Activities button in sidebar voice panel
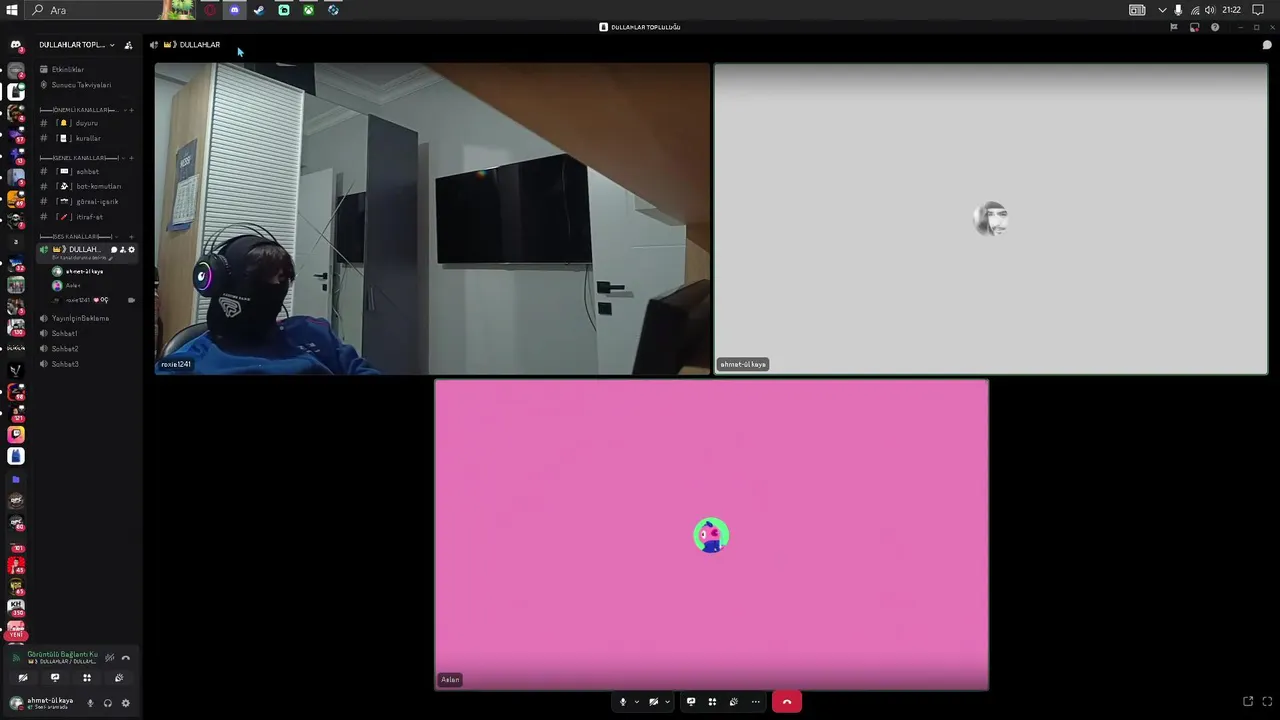This screenshot has height=720, width=1280. pyautogui.click(x=87, y=678)
